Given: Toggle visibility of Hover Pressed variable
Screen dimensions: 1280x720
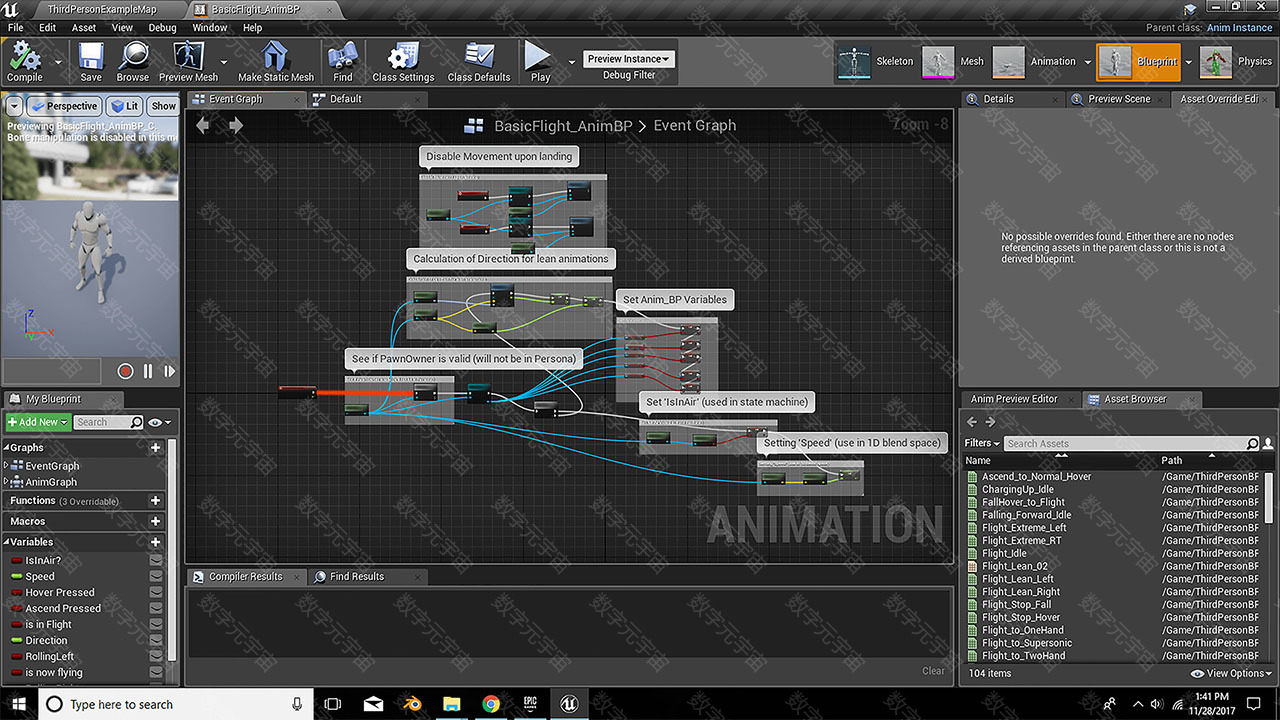Looking at the screenshot, I should [156, 593].
